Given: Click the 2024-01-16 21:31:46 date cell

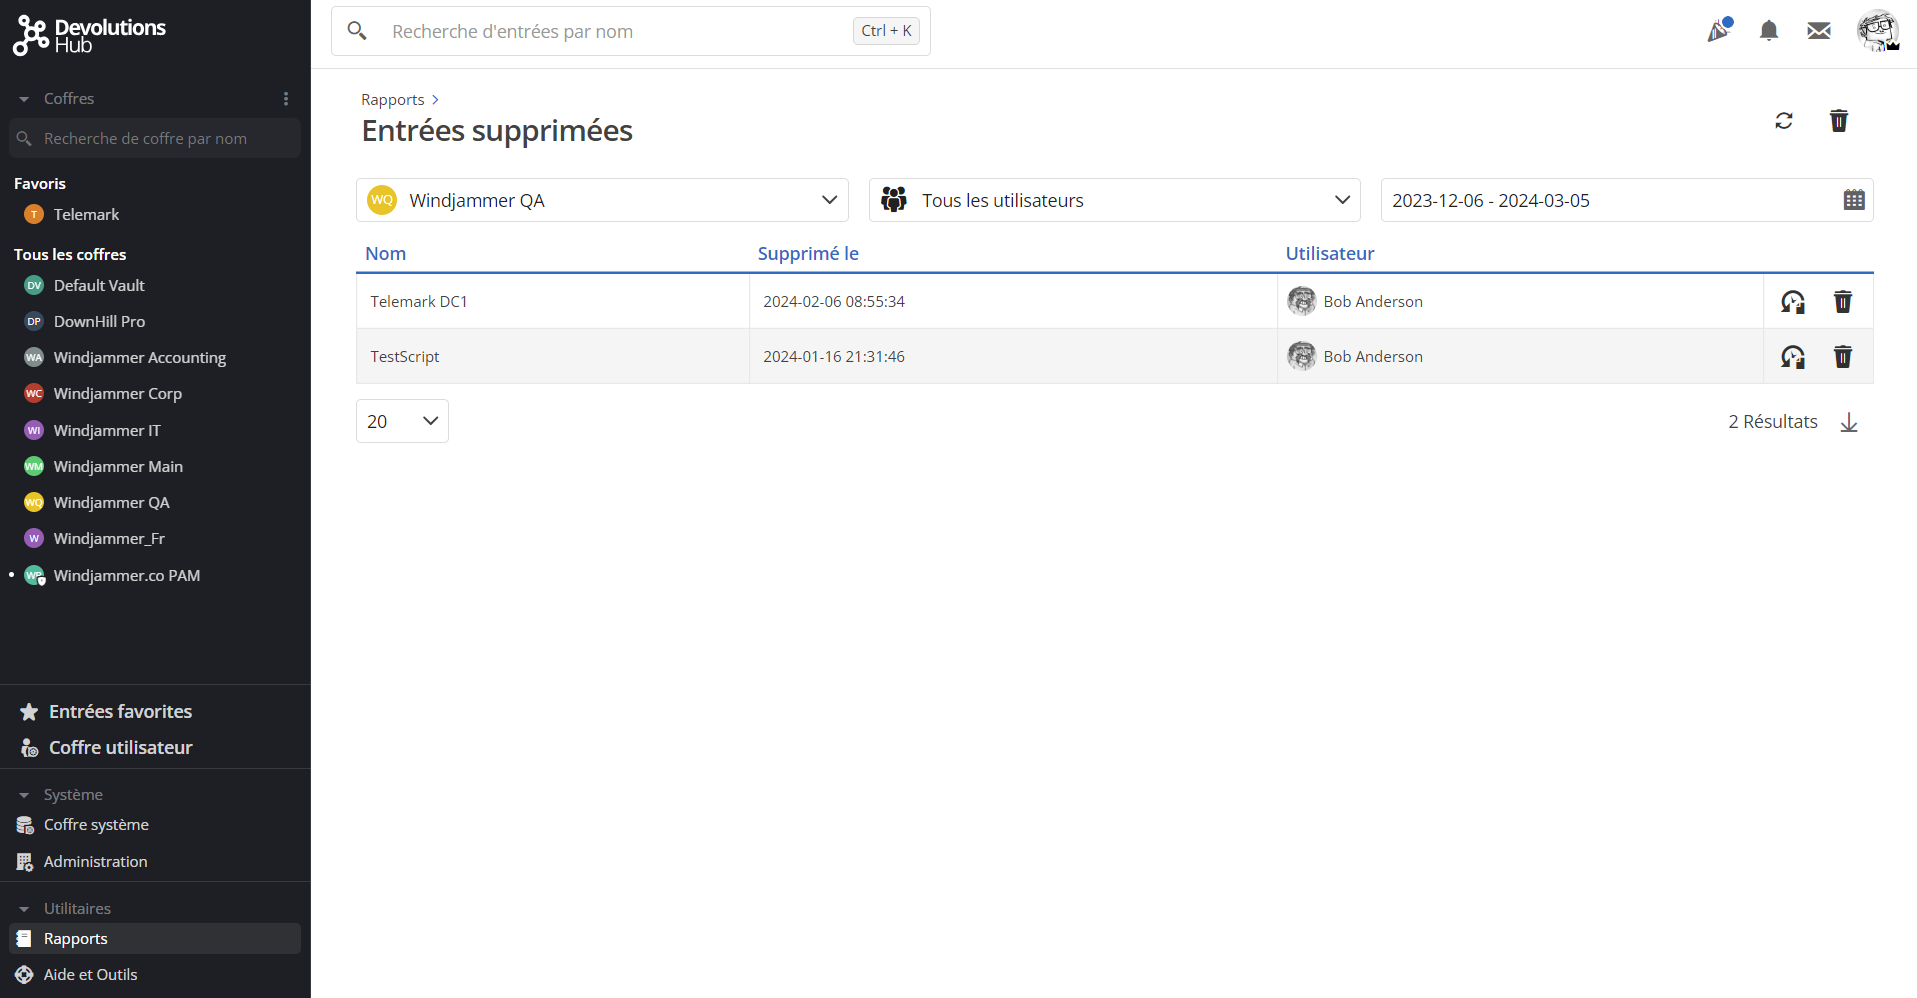Looking at the screenshot, I should [1013, 356].
